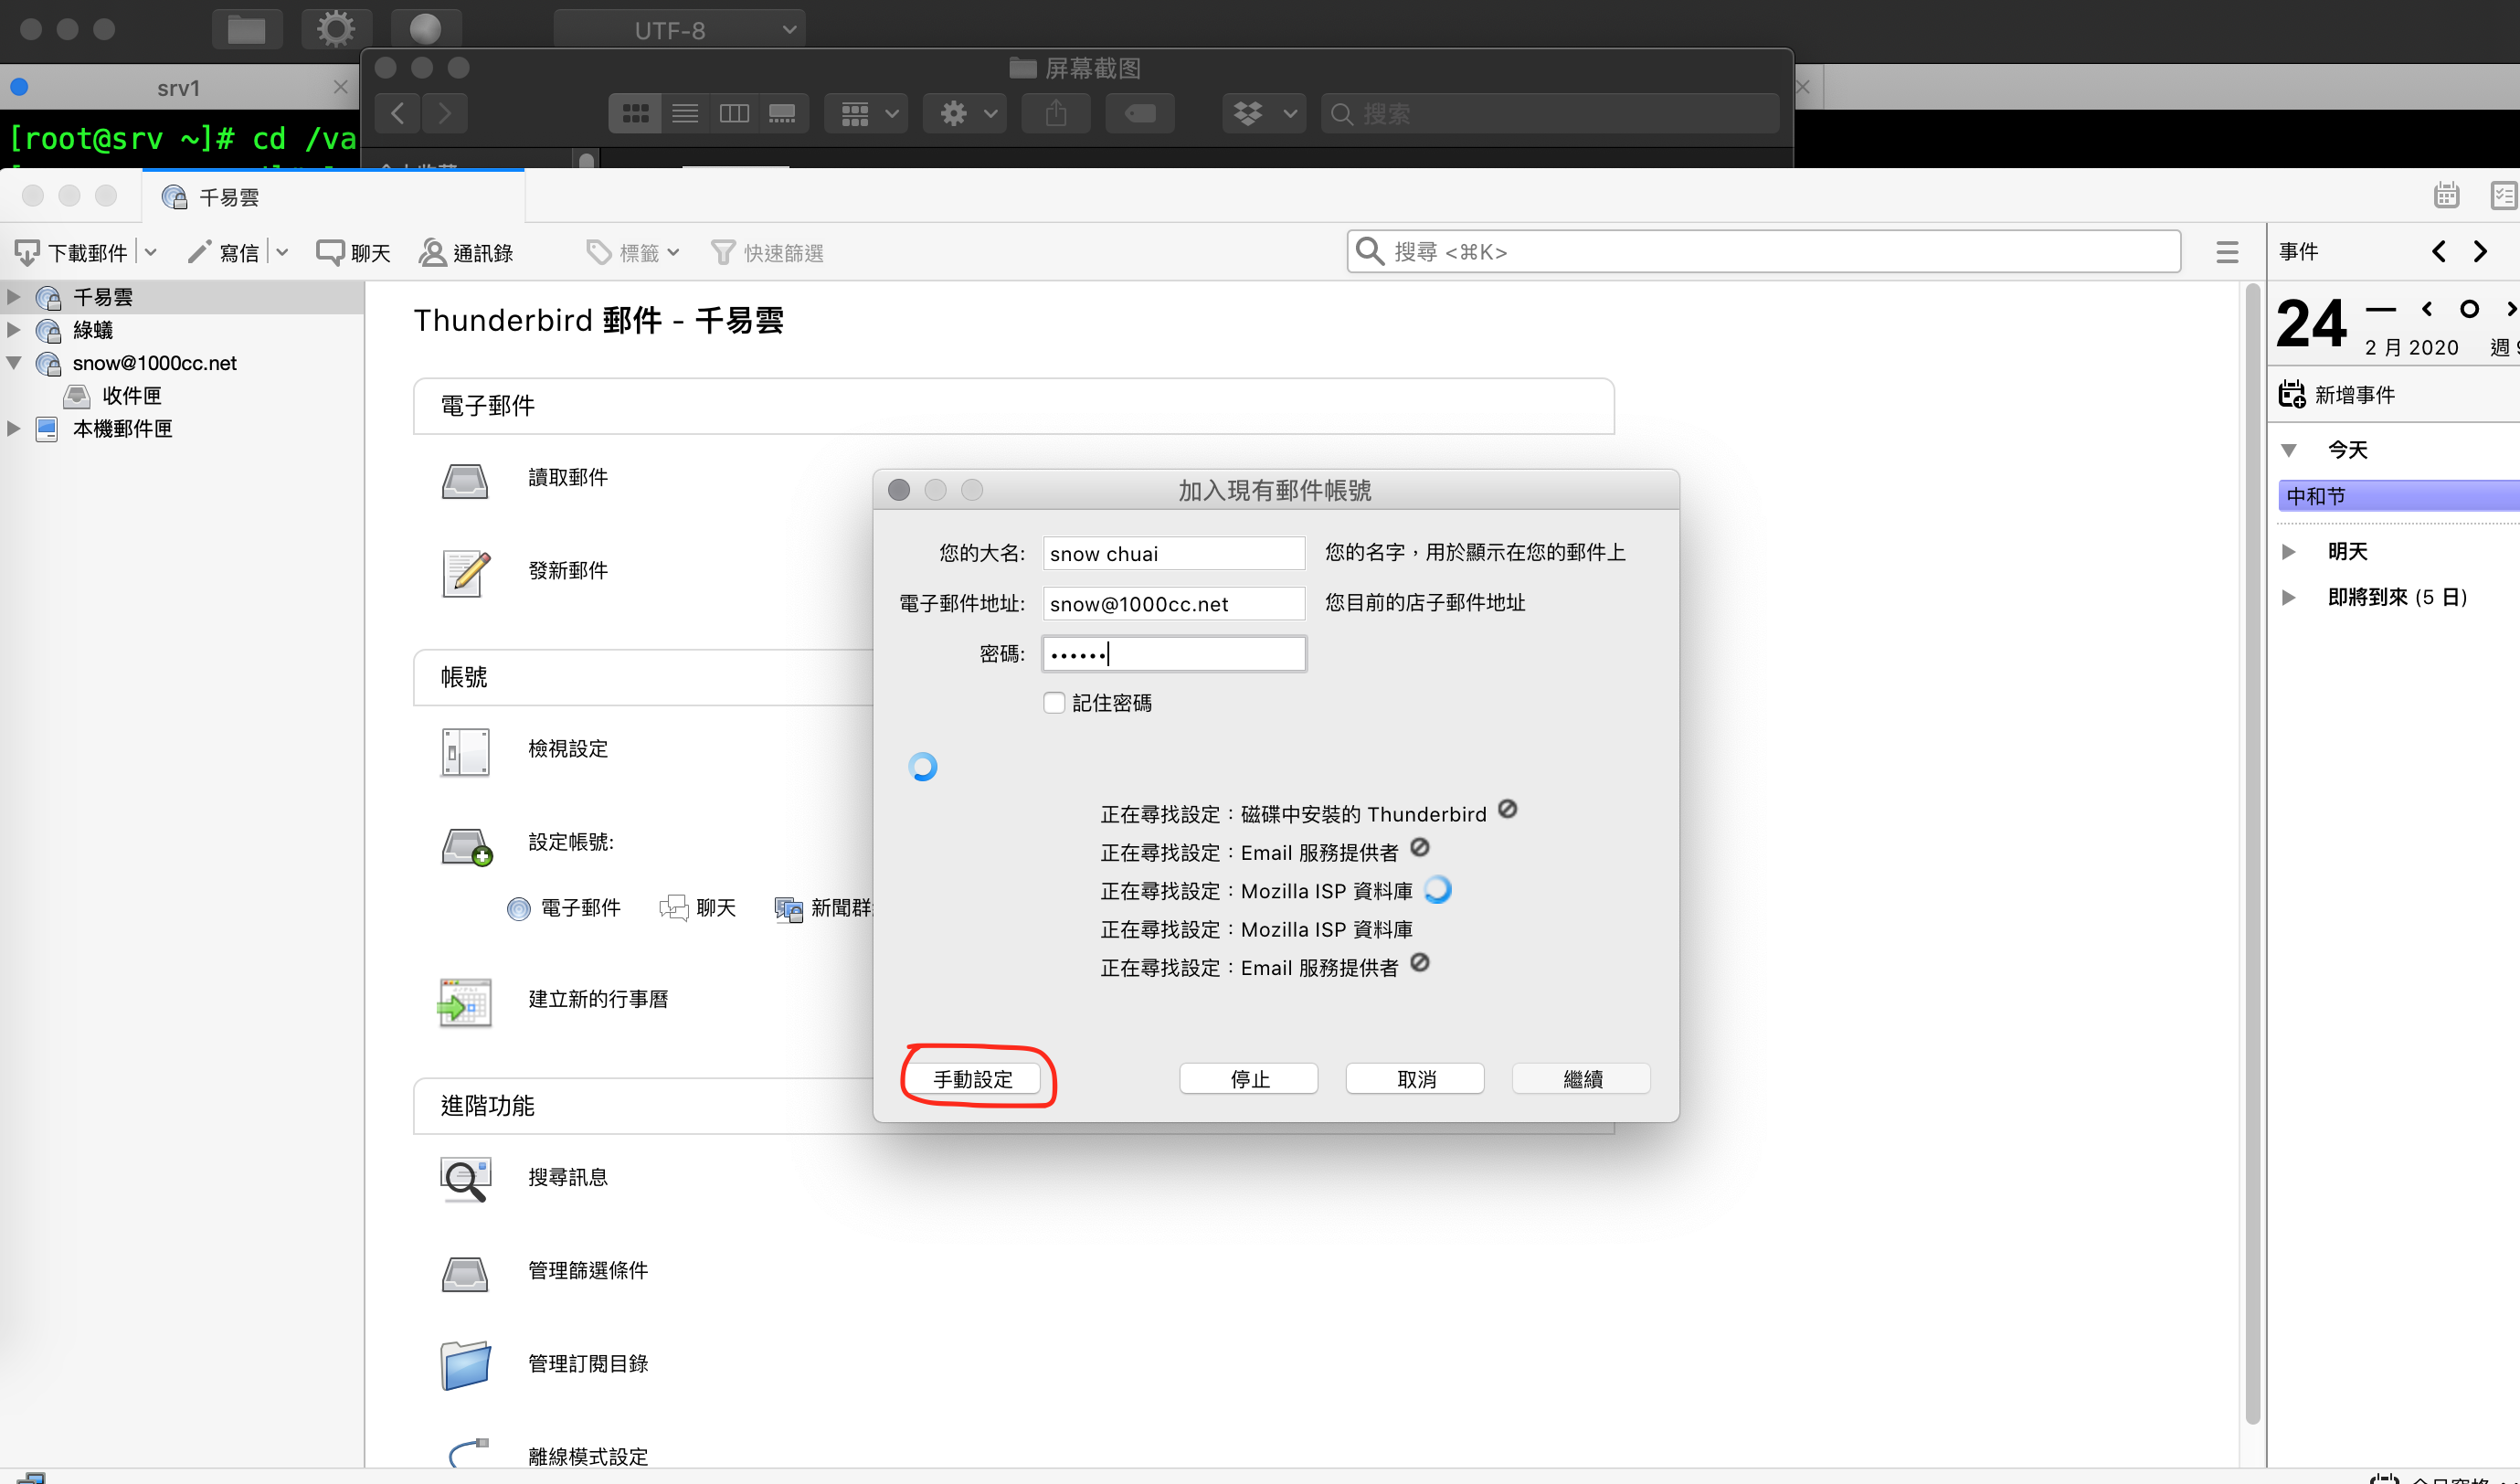Click the 聊天 account setup link
The height and width of the screenshot is (1484, 2520).
[698, 908]
